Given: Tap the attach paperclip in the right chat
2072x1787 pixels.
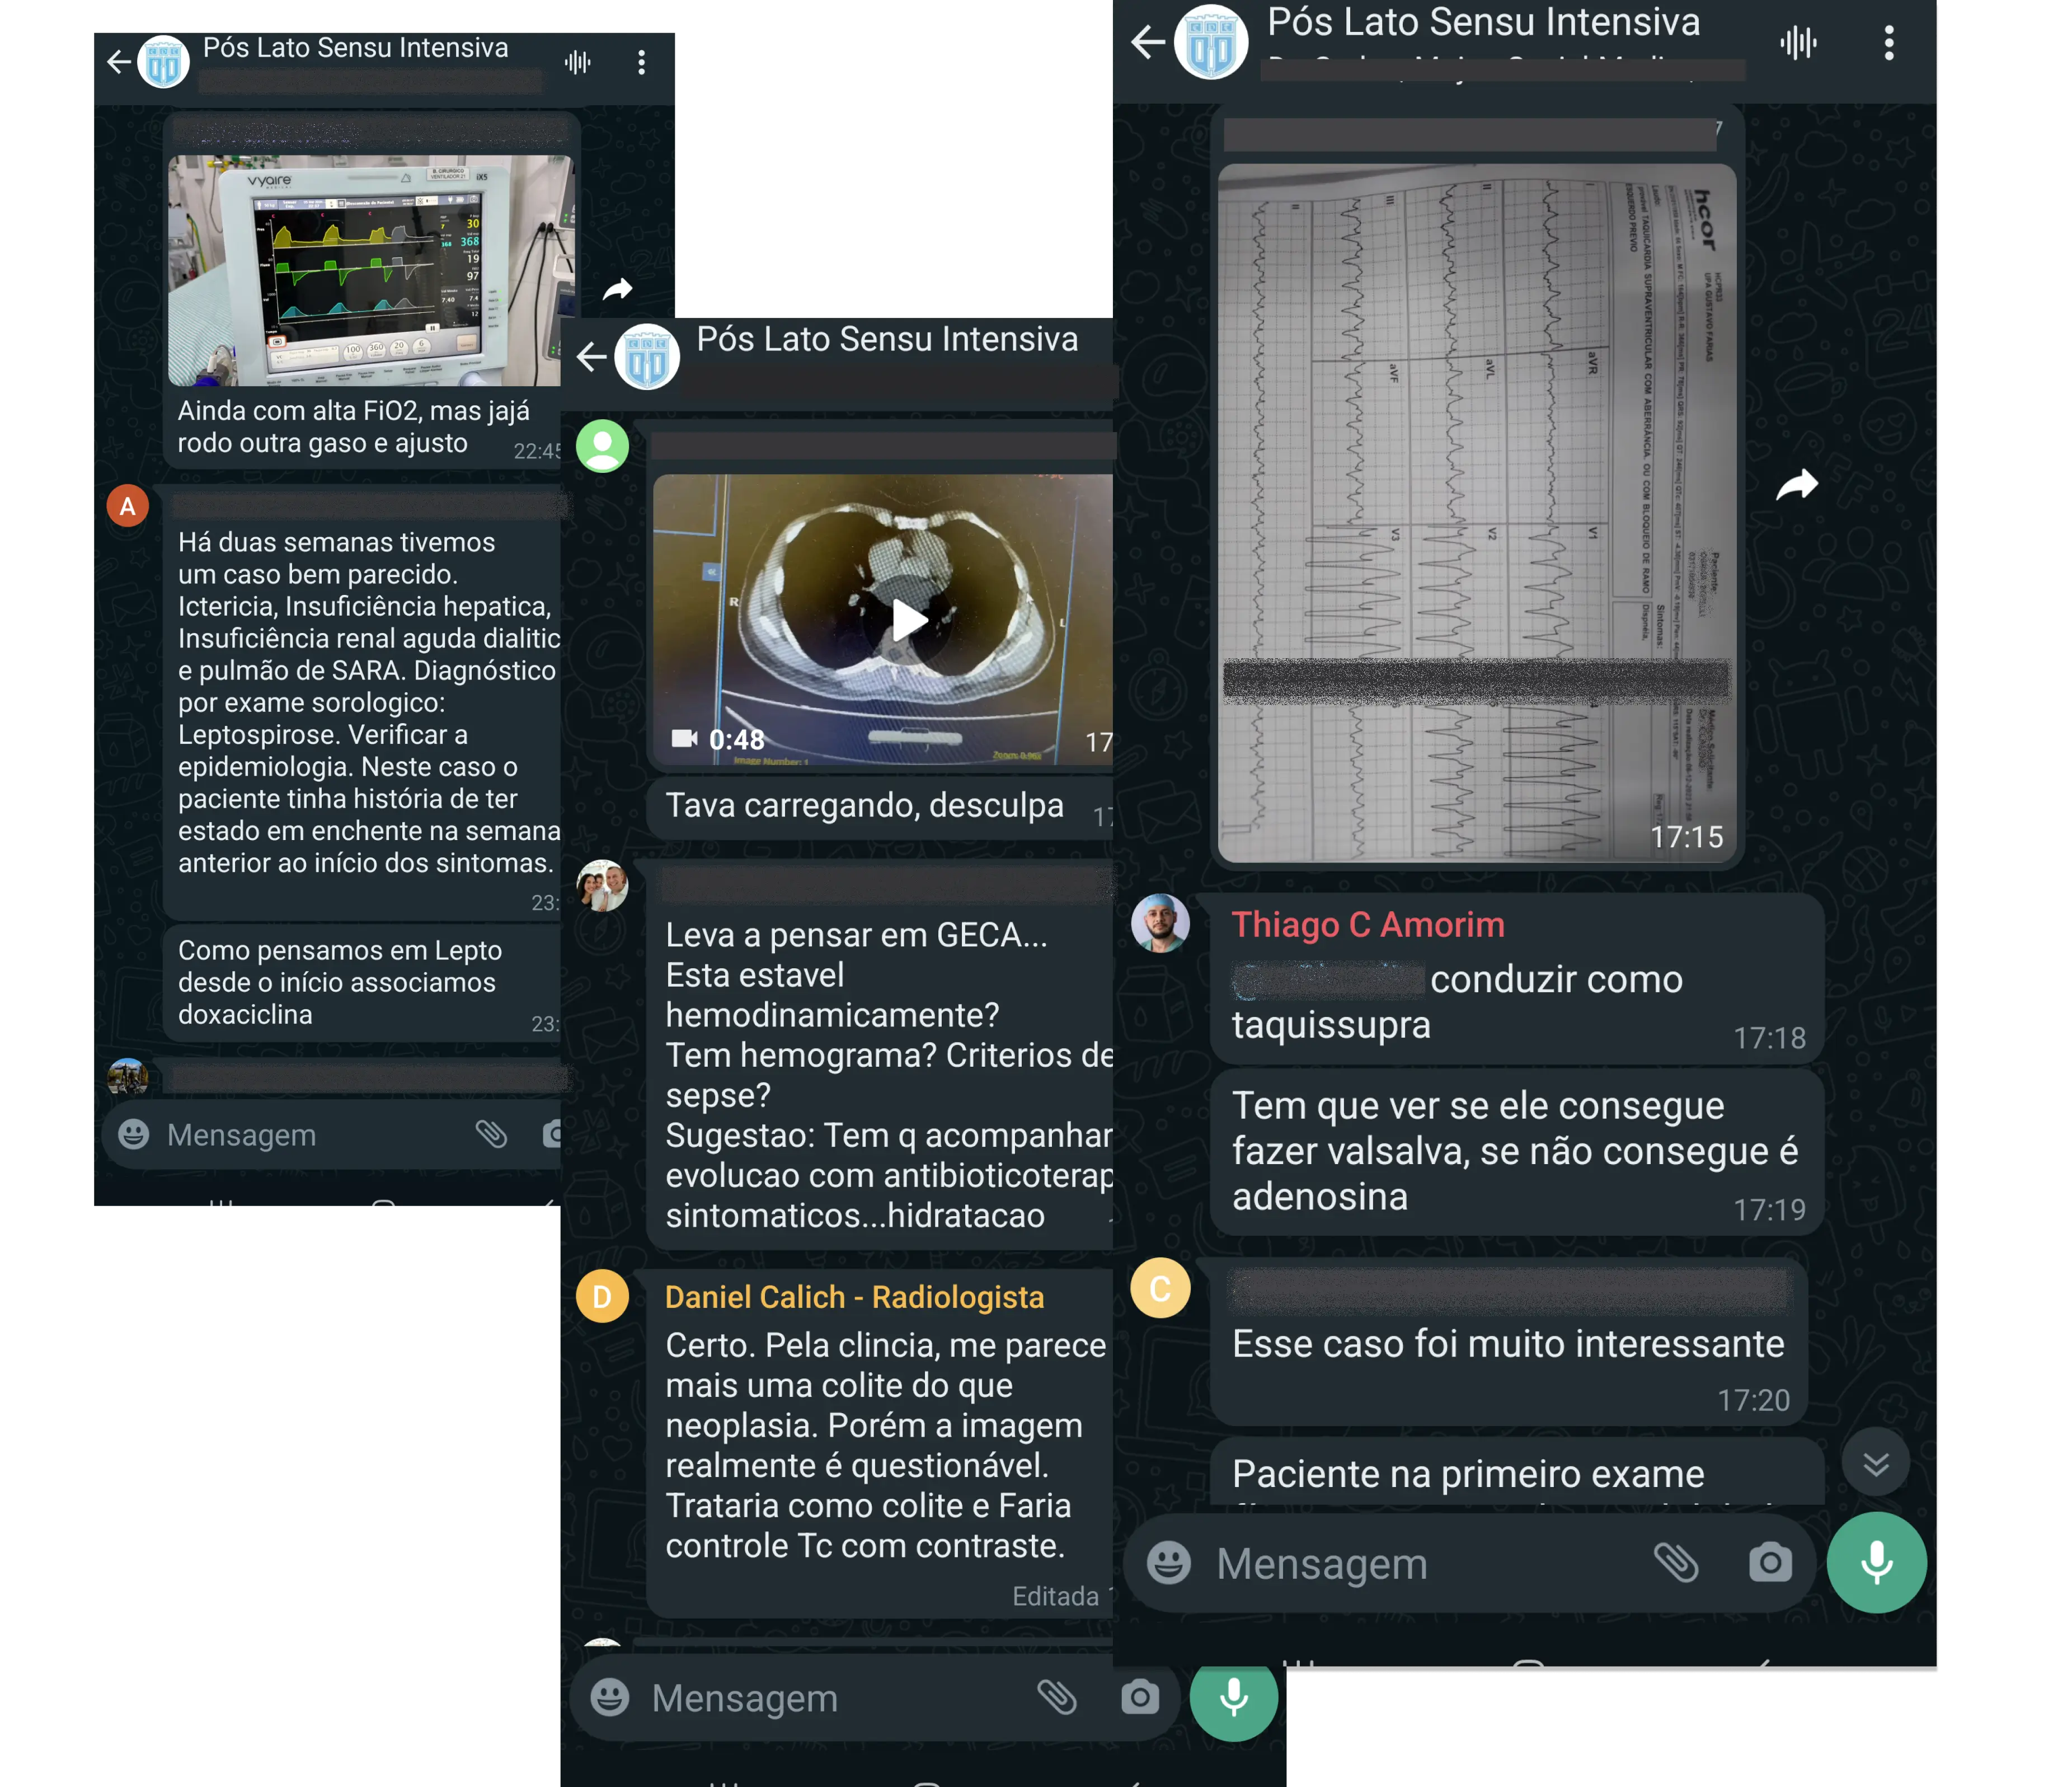Looking at the screenshot, I should [x=1676, y=1562].
